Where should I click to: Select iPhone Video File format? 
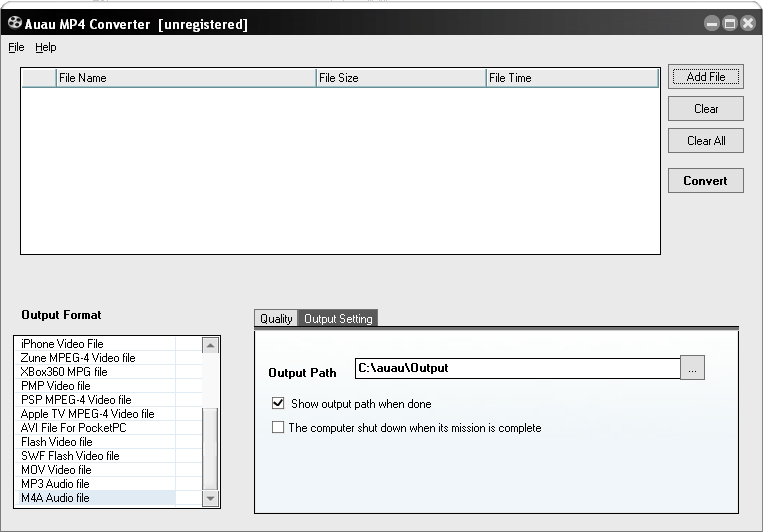point(97,344)
